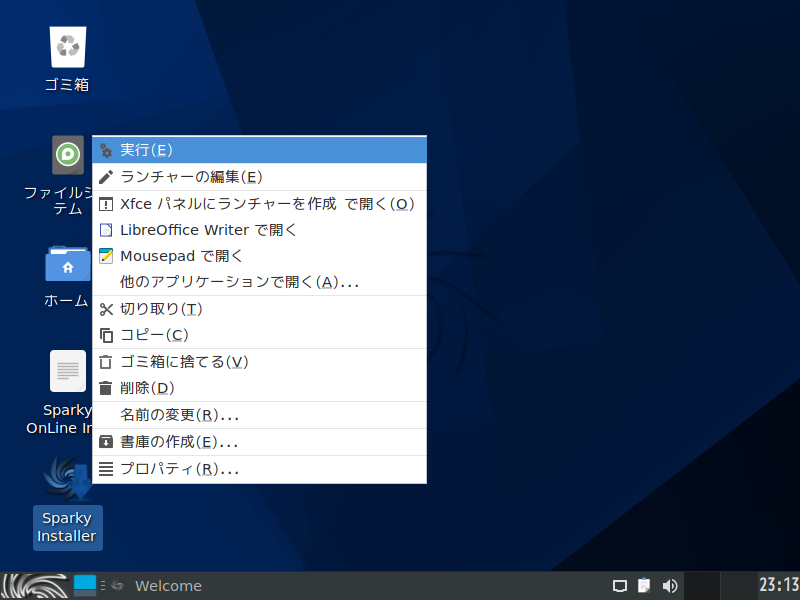This screenshot has width=800, height=600.
Task: Select 他のアプリケーションで開く(A)...
Action: (x=259, y=282)
